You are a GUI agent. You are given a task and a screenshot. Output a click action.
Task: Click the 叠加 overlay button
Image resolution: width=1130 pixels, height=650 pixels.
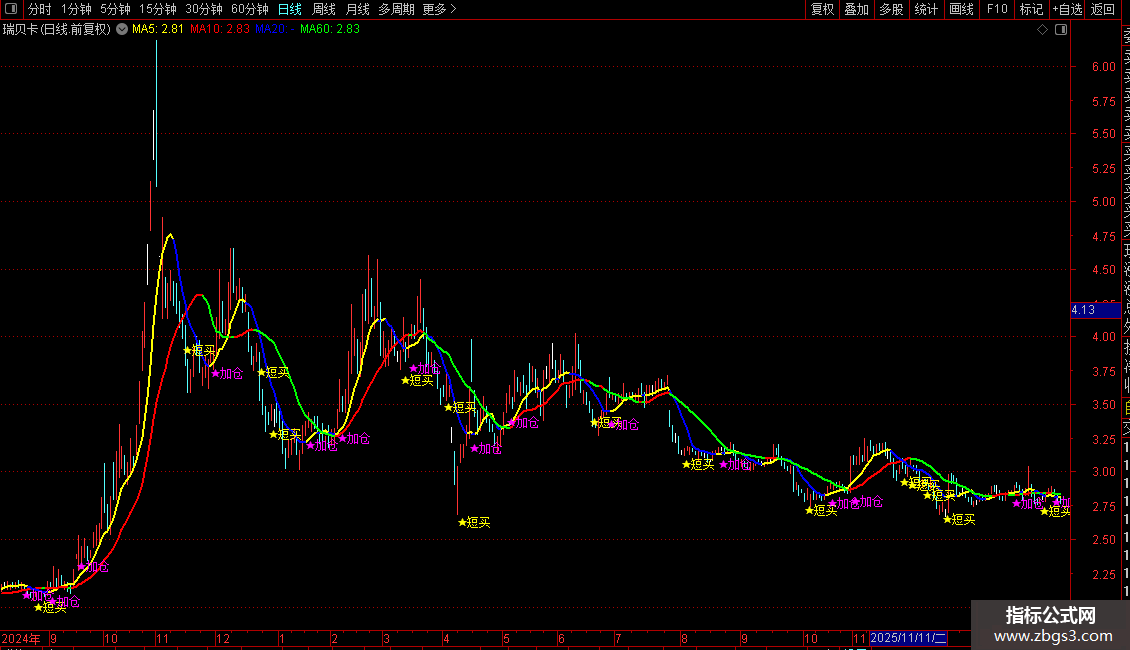pyautogui.click(x=856, y=9)
